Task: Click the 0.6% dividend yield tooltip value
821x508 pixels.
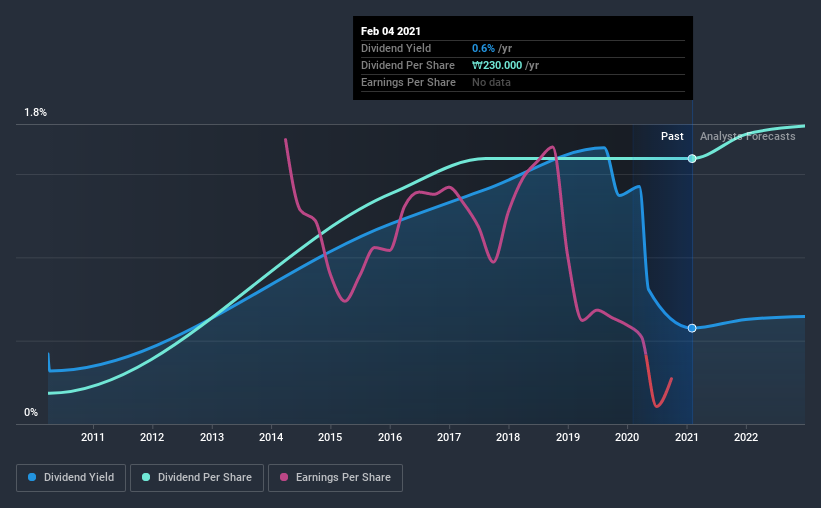Action: tap(483, 48)
